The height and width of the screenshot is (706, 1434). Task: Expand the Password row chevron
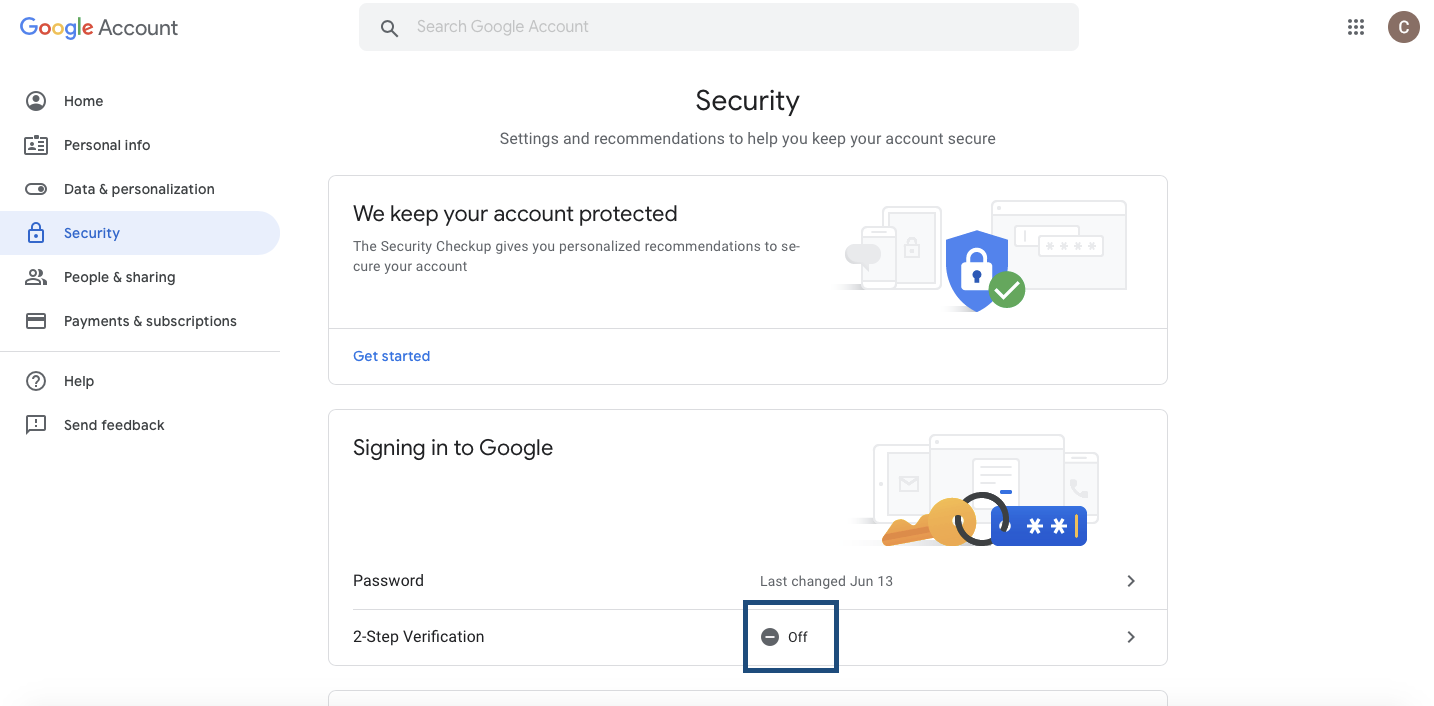pos(1131,581)
